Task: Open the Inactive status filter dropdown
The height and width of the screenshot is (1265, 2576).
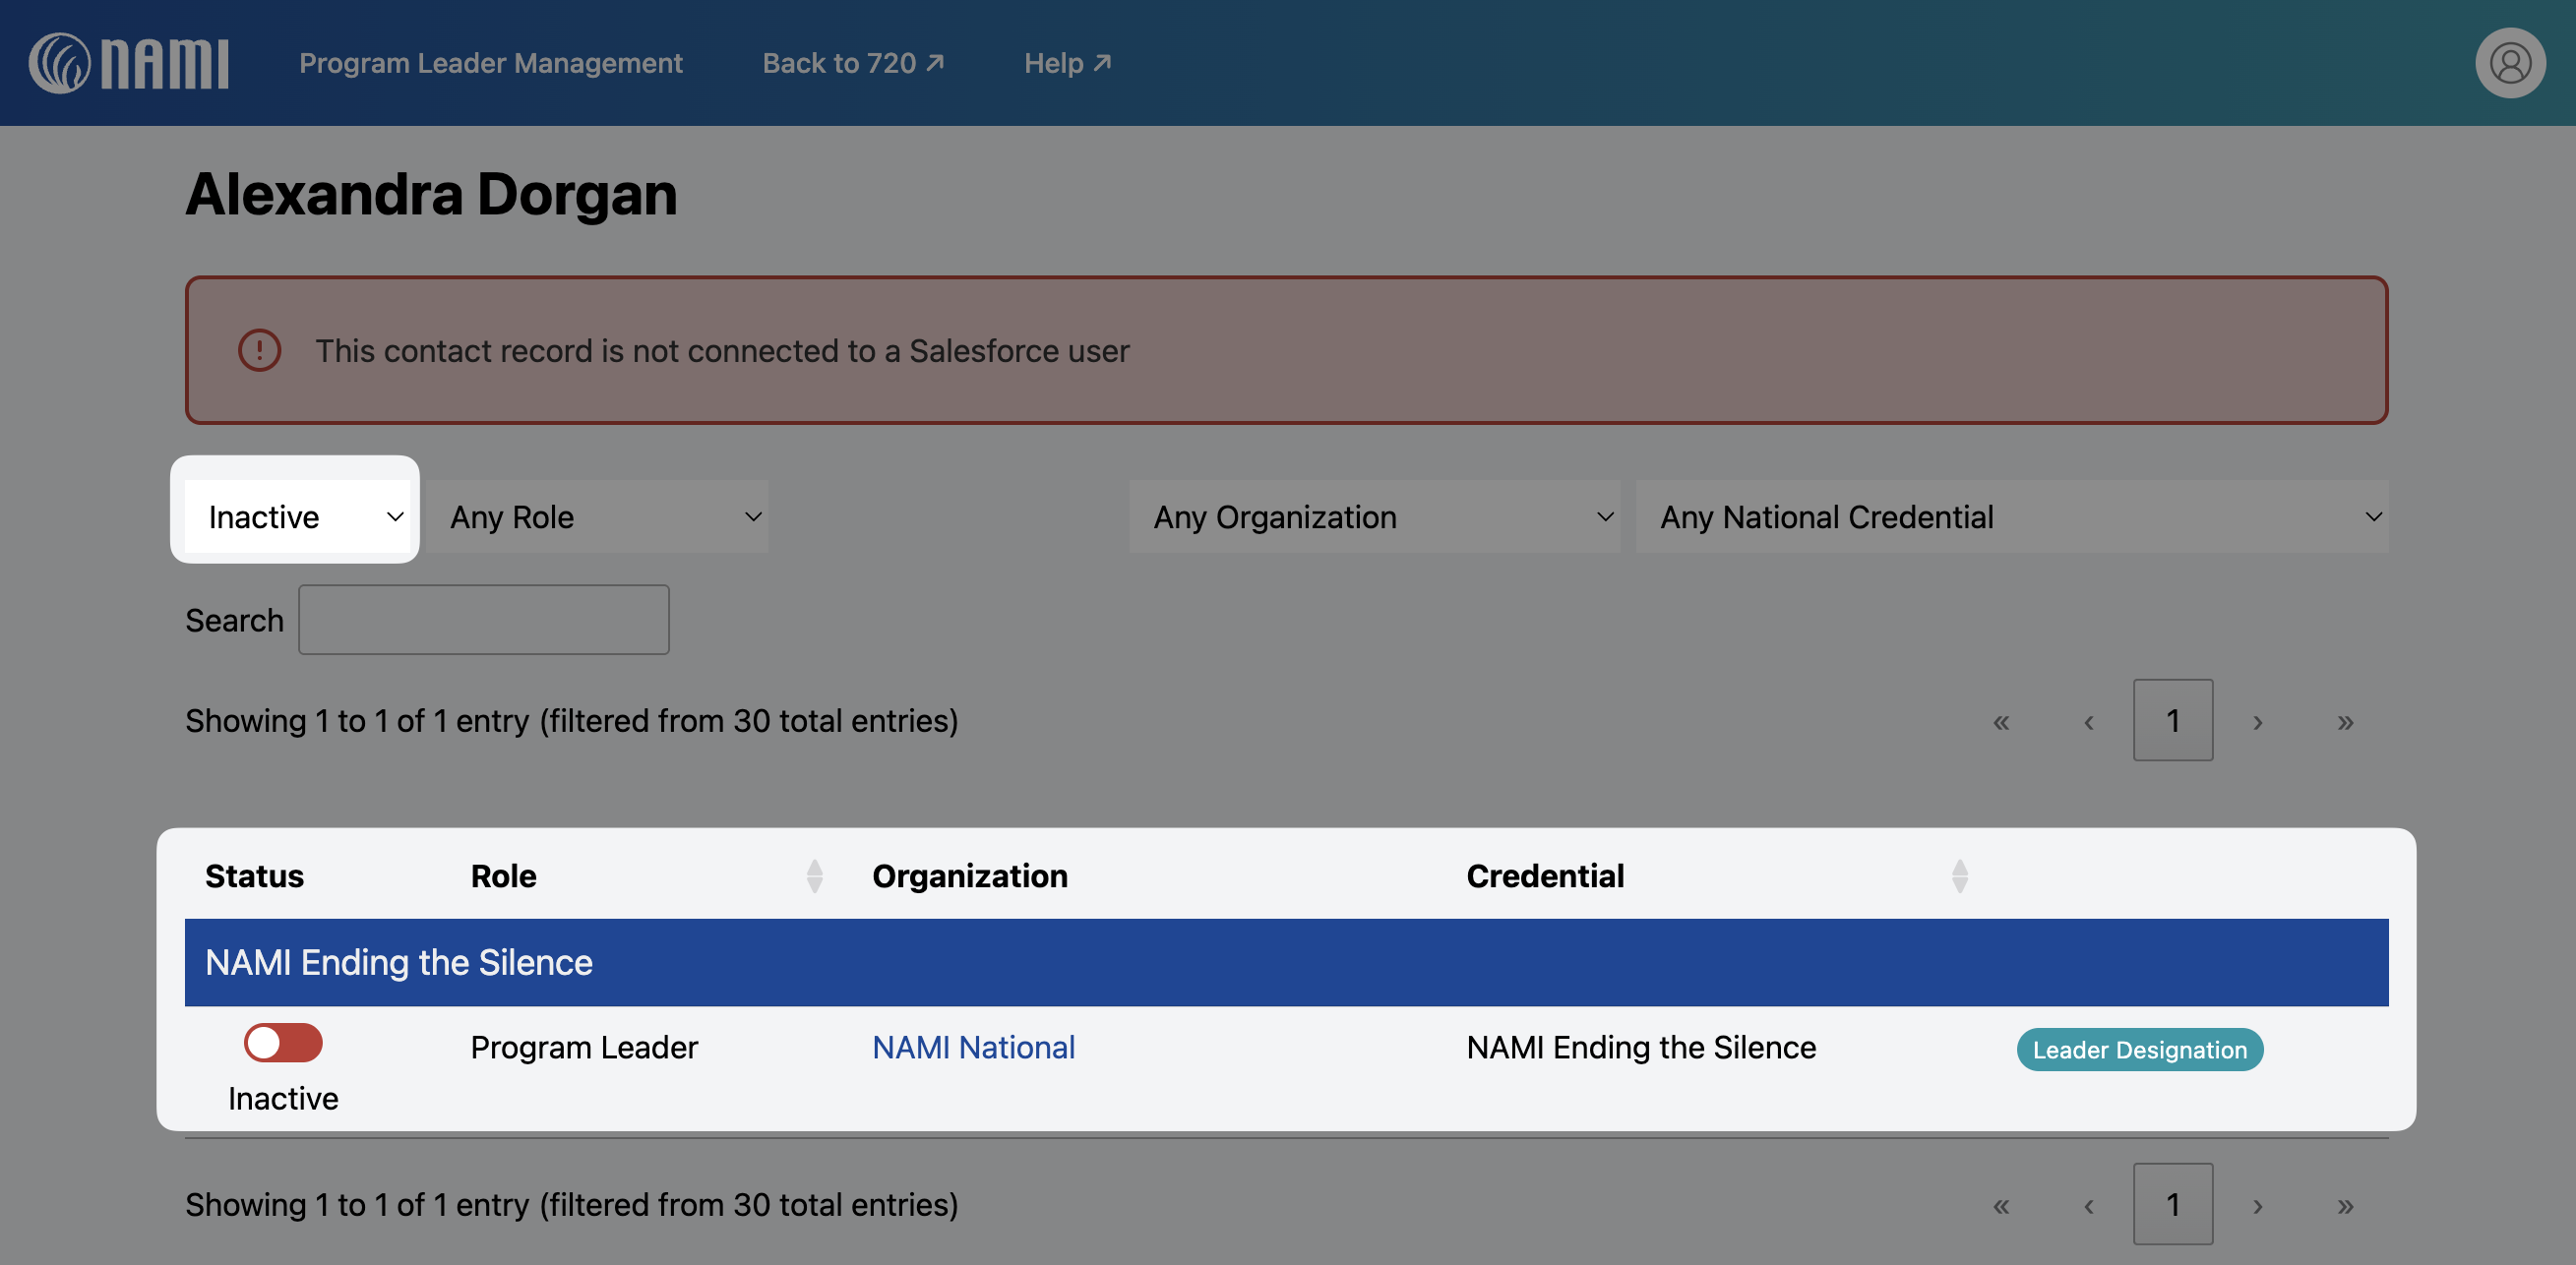Action: [297, 517]
